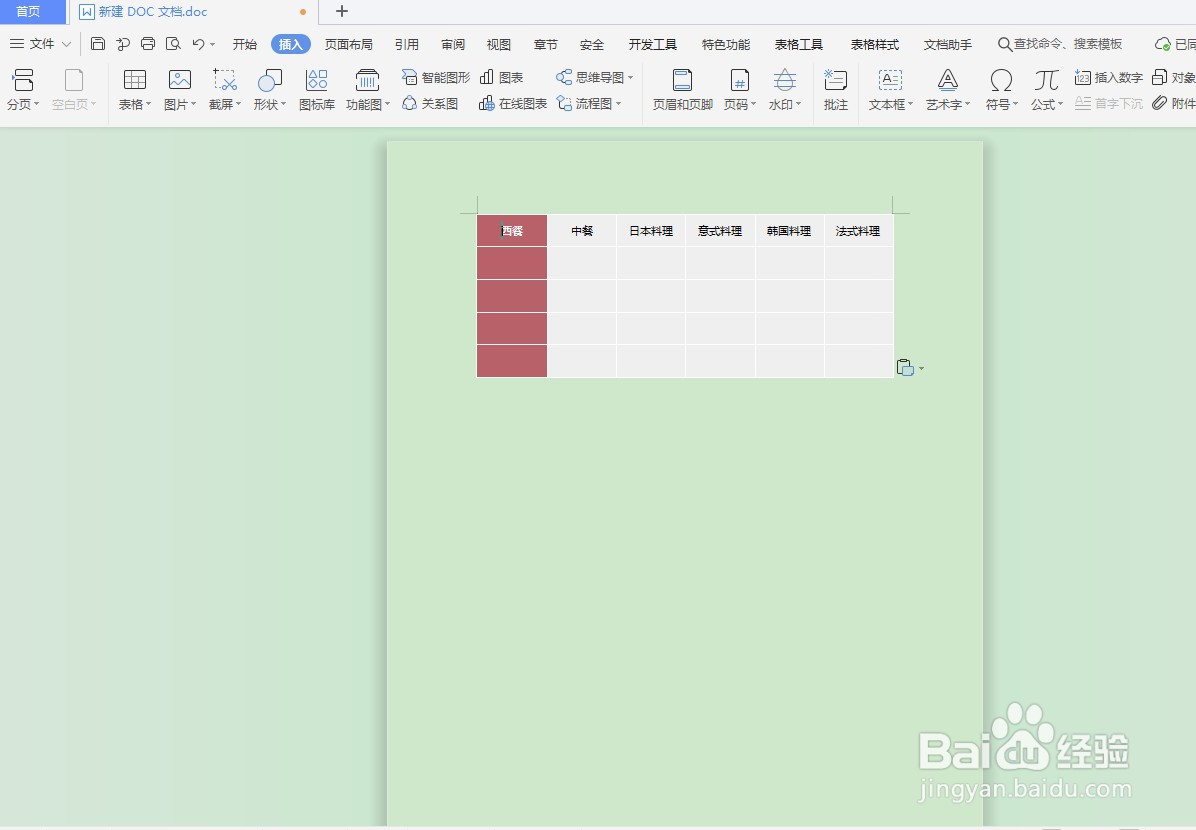Click the table cell containing 意式料理
This screenshot has width=1196, height=830.
point(720,230)
